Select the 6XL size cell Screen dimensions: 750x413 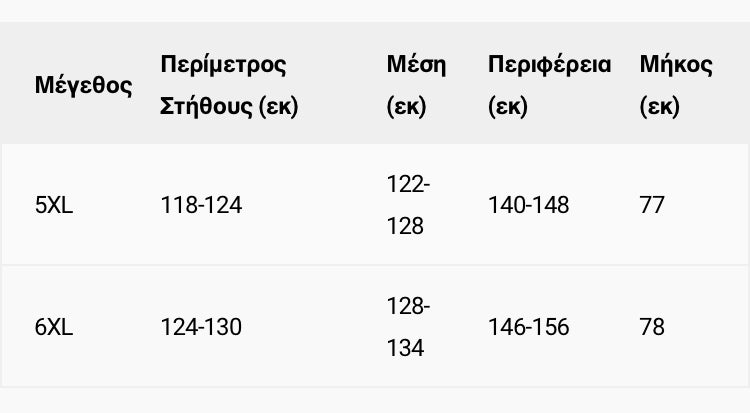54,327
